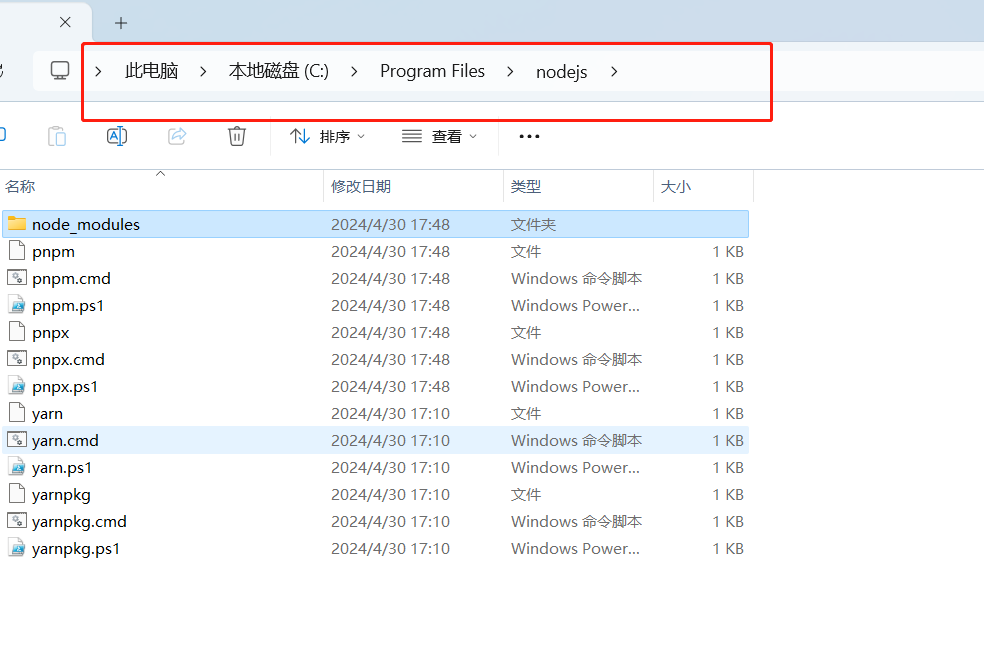Expand chevron after 此电脑 breadcrumb
This screenshot has height=664, width=984.
[x=203, y=72]
